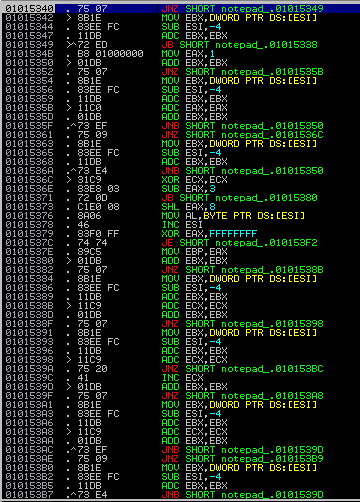360x502 pixels.
Task: Select the ADC EAX,EAX instruction
Action: click(x=194, y=107)
